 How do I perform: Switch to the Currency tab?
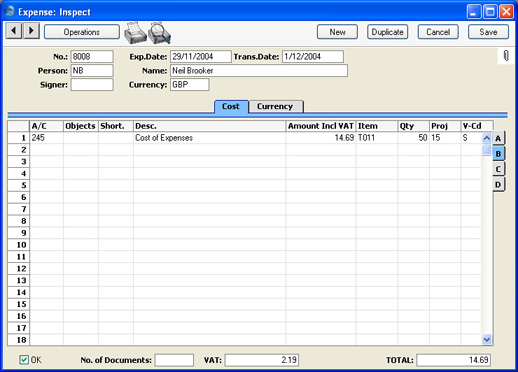coord(276,106)
